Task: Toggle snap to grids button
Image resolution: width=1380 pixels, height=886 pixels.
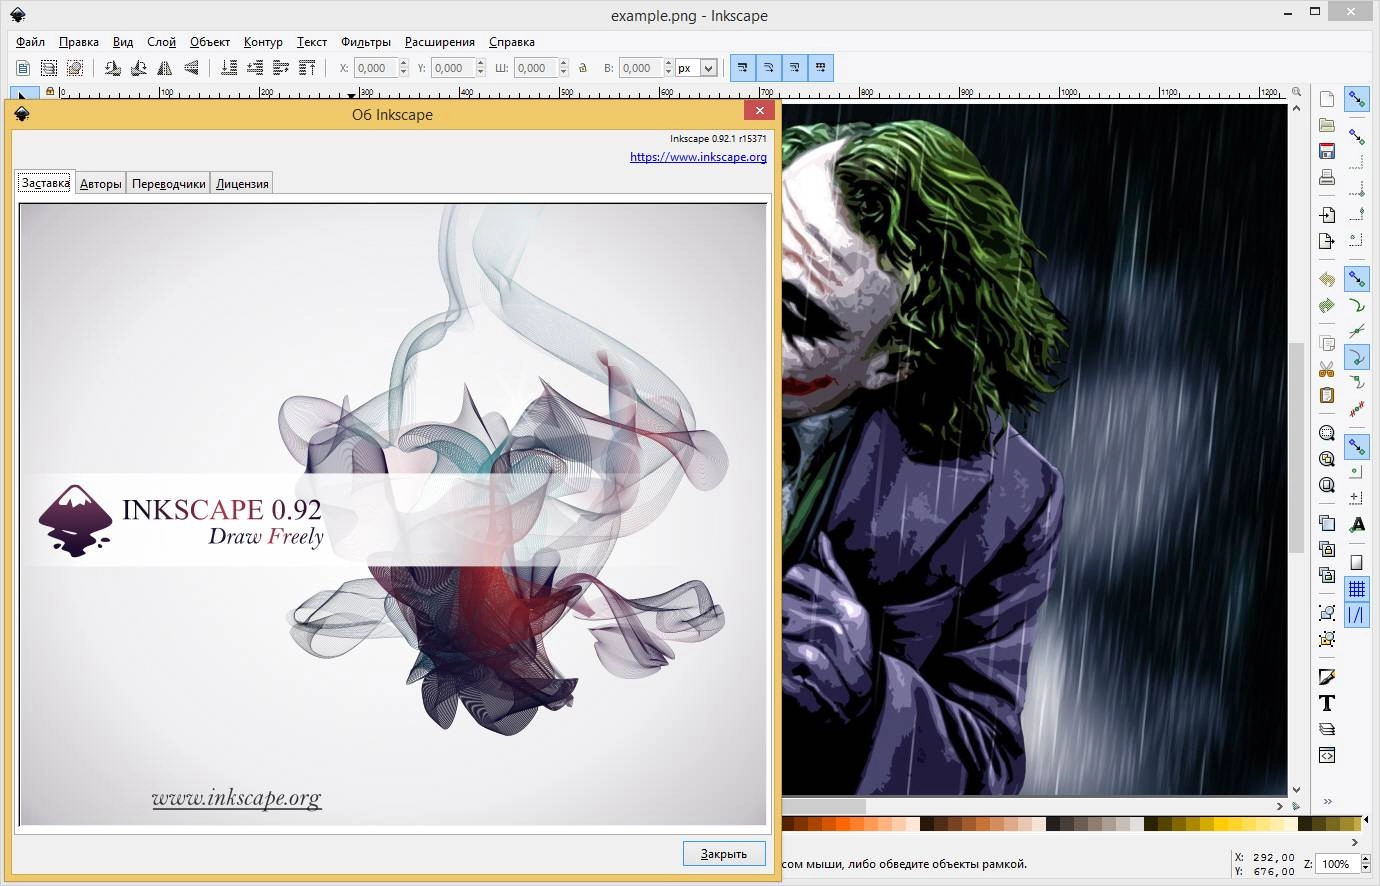Action: pos(1357,589)
